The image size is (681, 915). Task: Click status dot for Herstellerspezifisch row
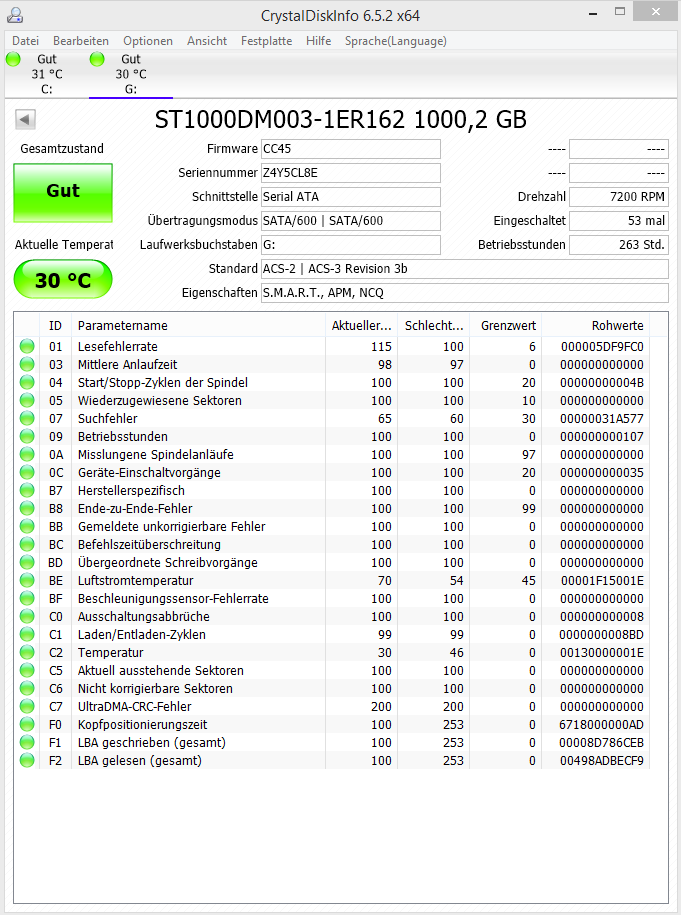point(27,490)
